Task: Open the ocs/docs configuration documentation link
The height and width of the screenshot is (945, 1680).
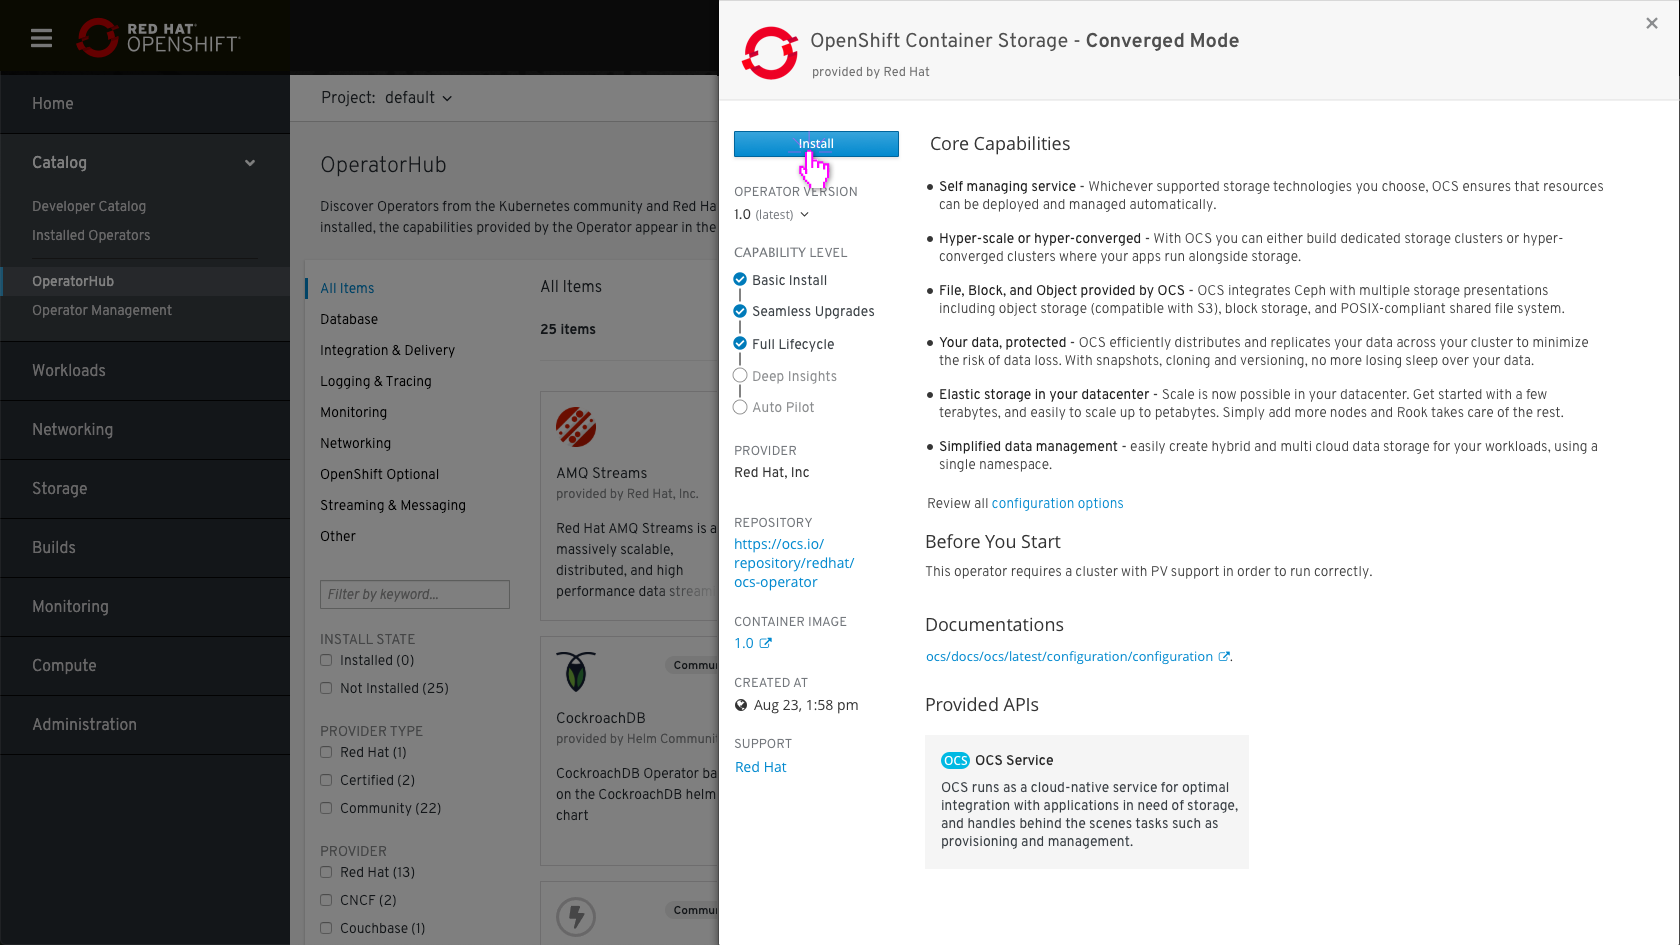Action: [1069, 657]
